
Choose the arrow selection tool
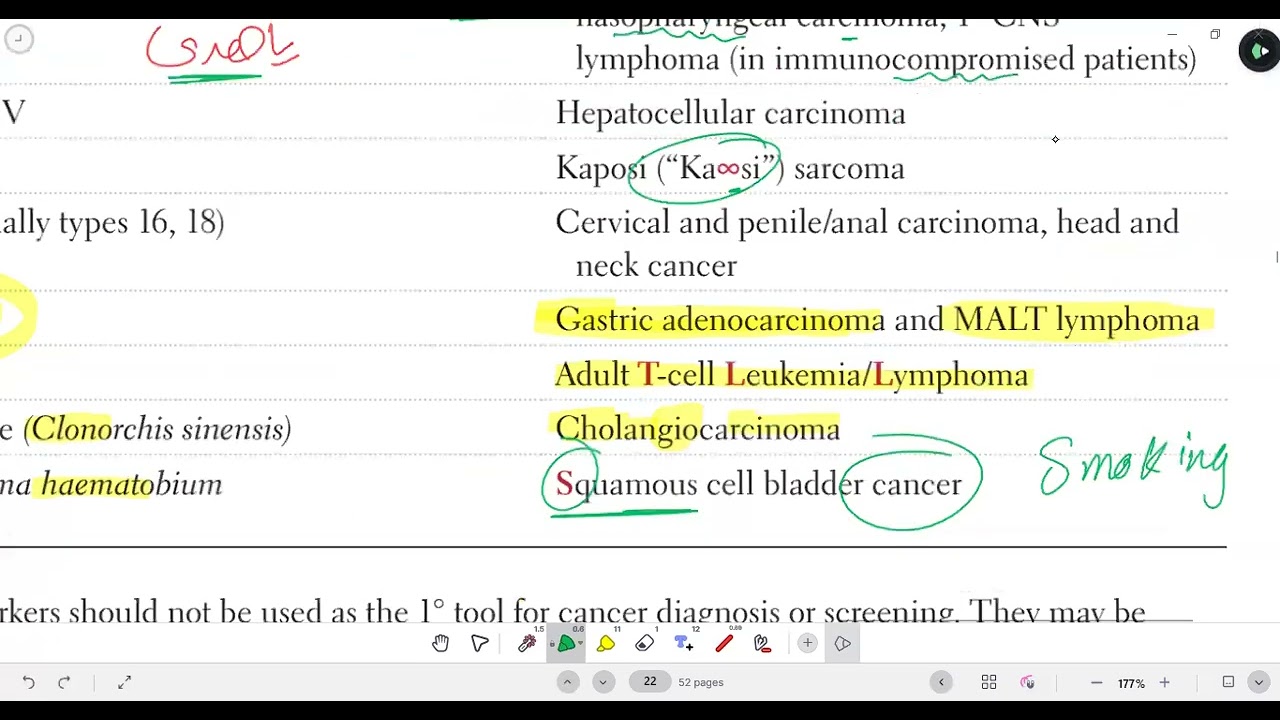coord(479,643)
